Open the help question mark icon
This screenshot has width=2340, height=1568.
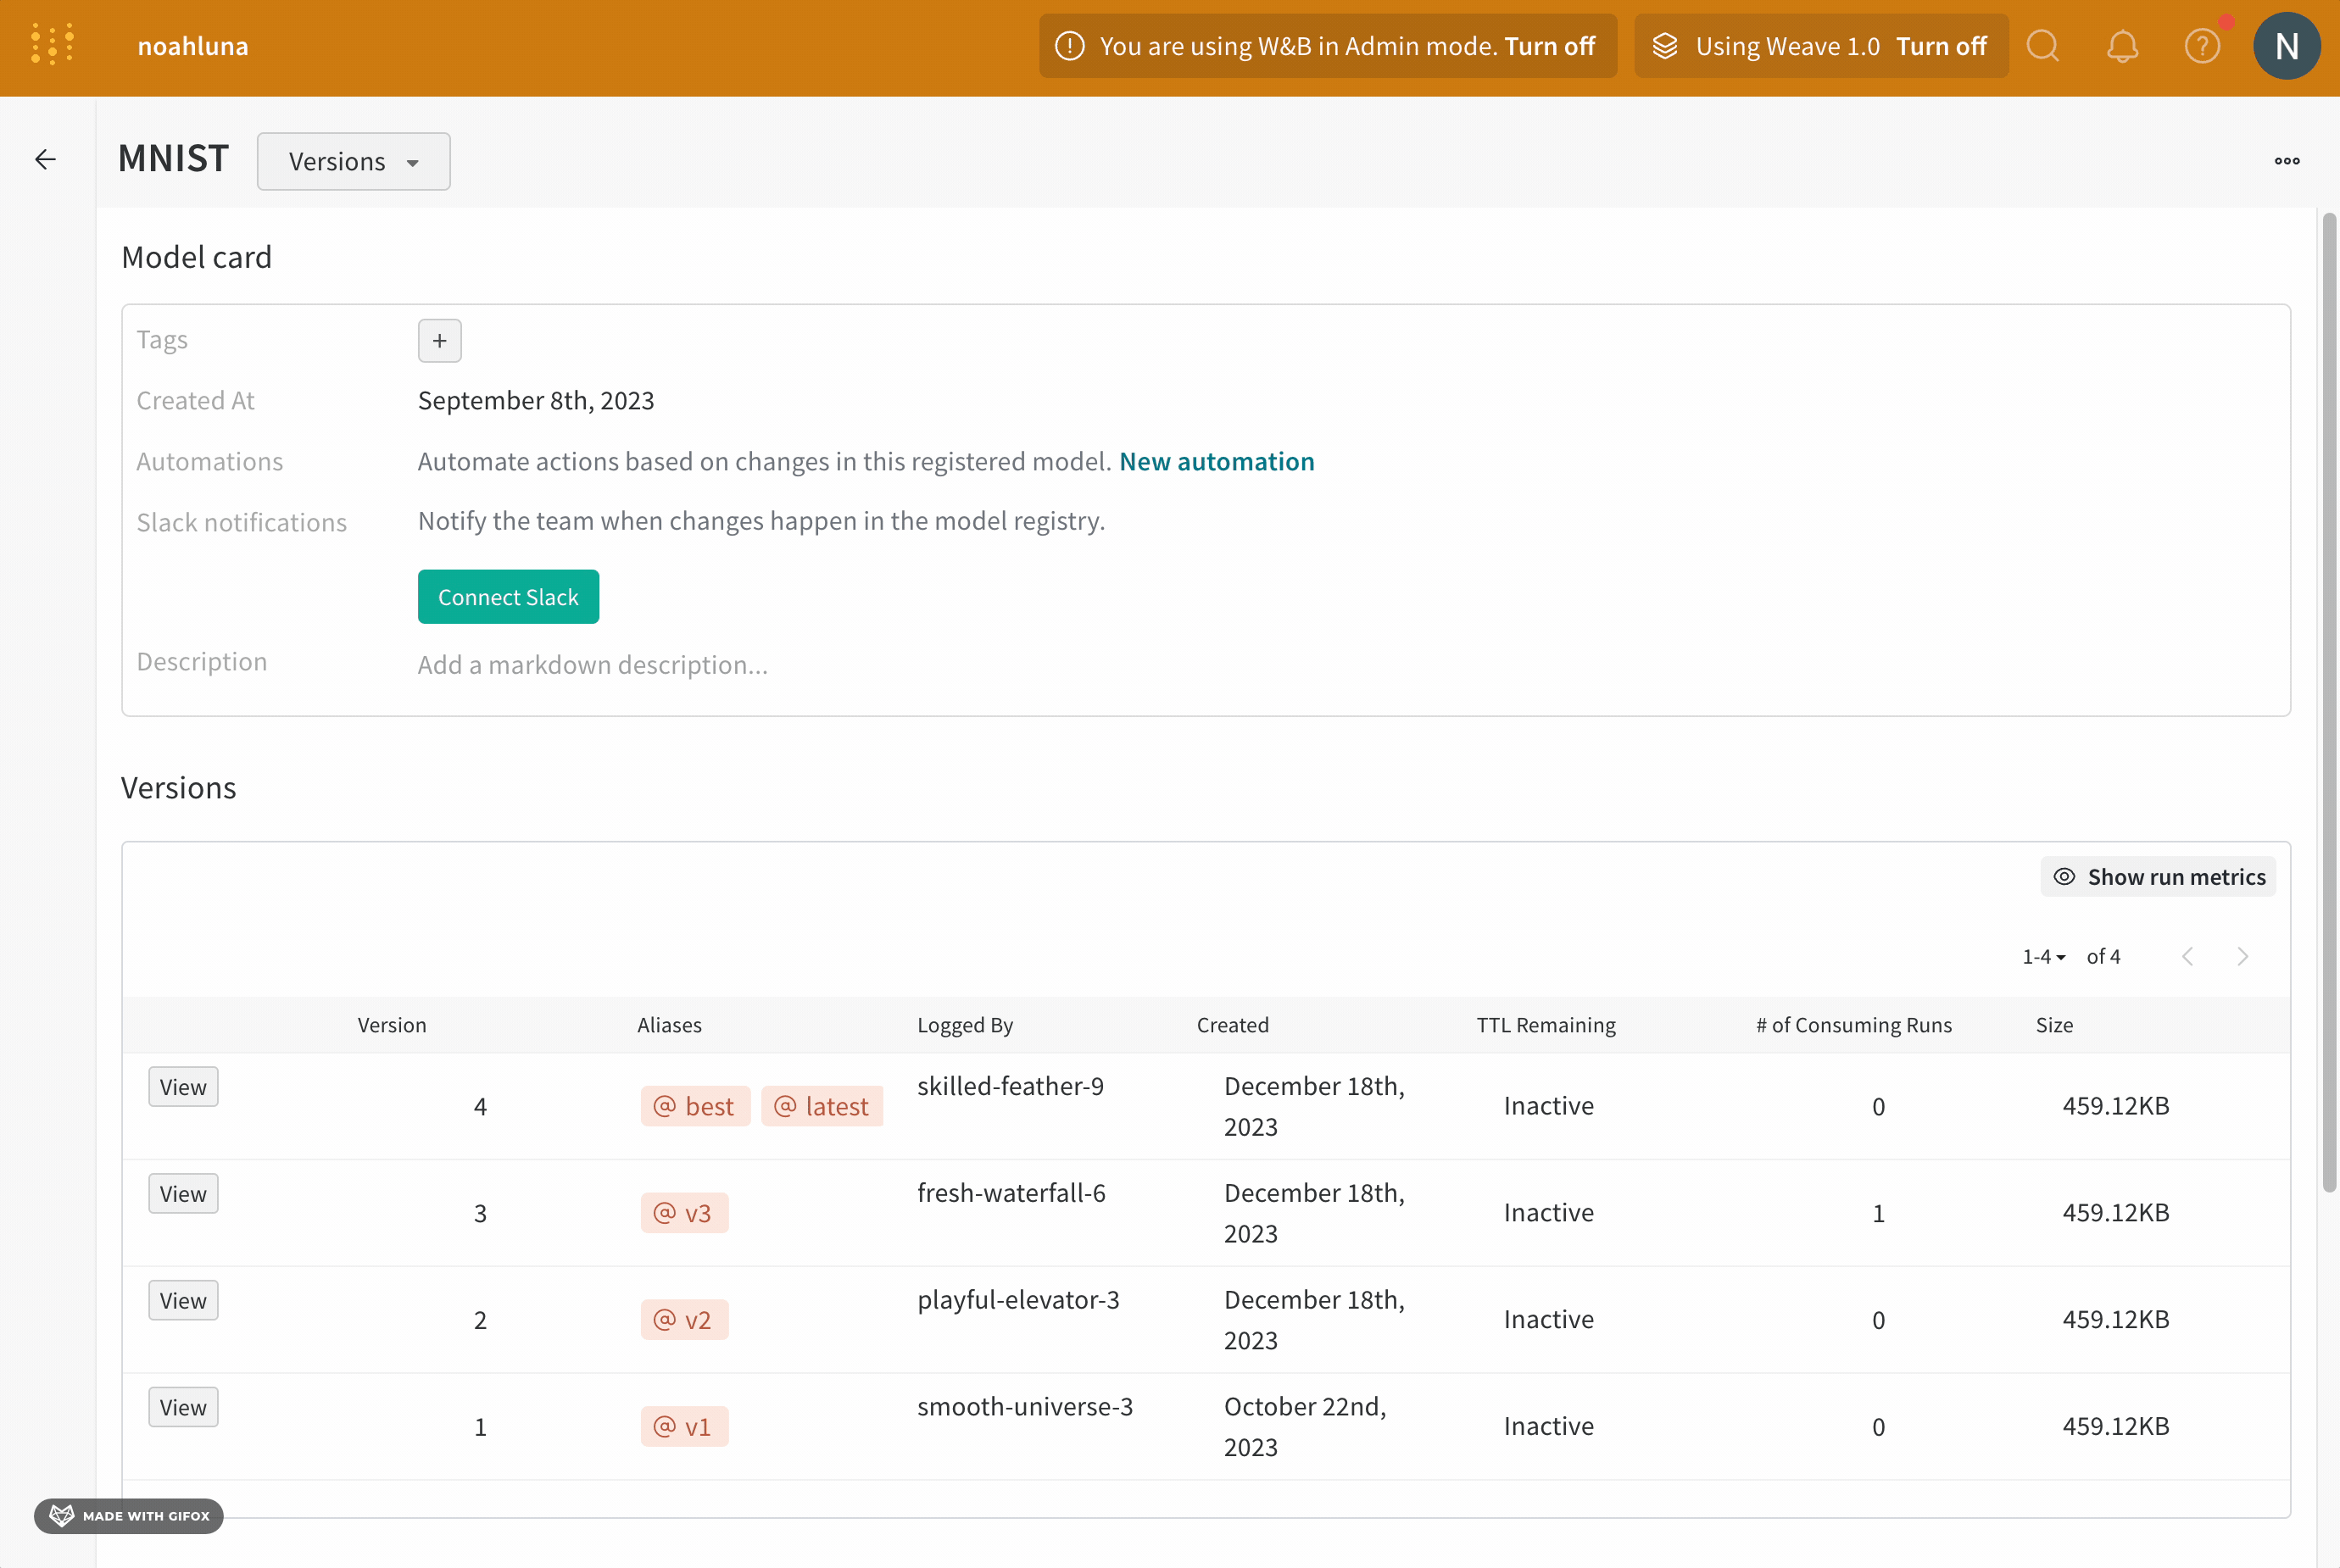click(x=2202, y=46)
